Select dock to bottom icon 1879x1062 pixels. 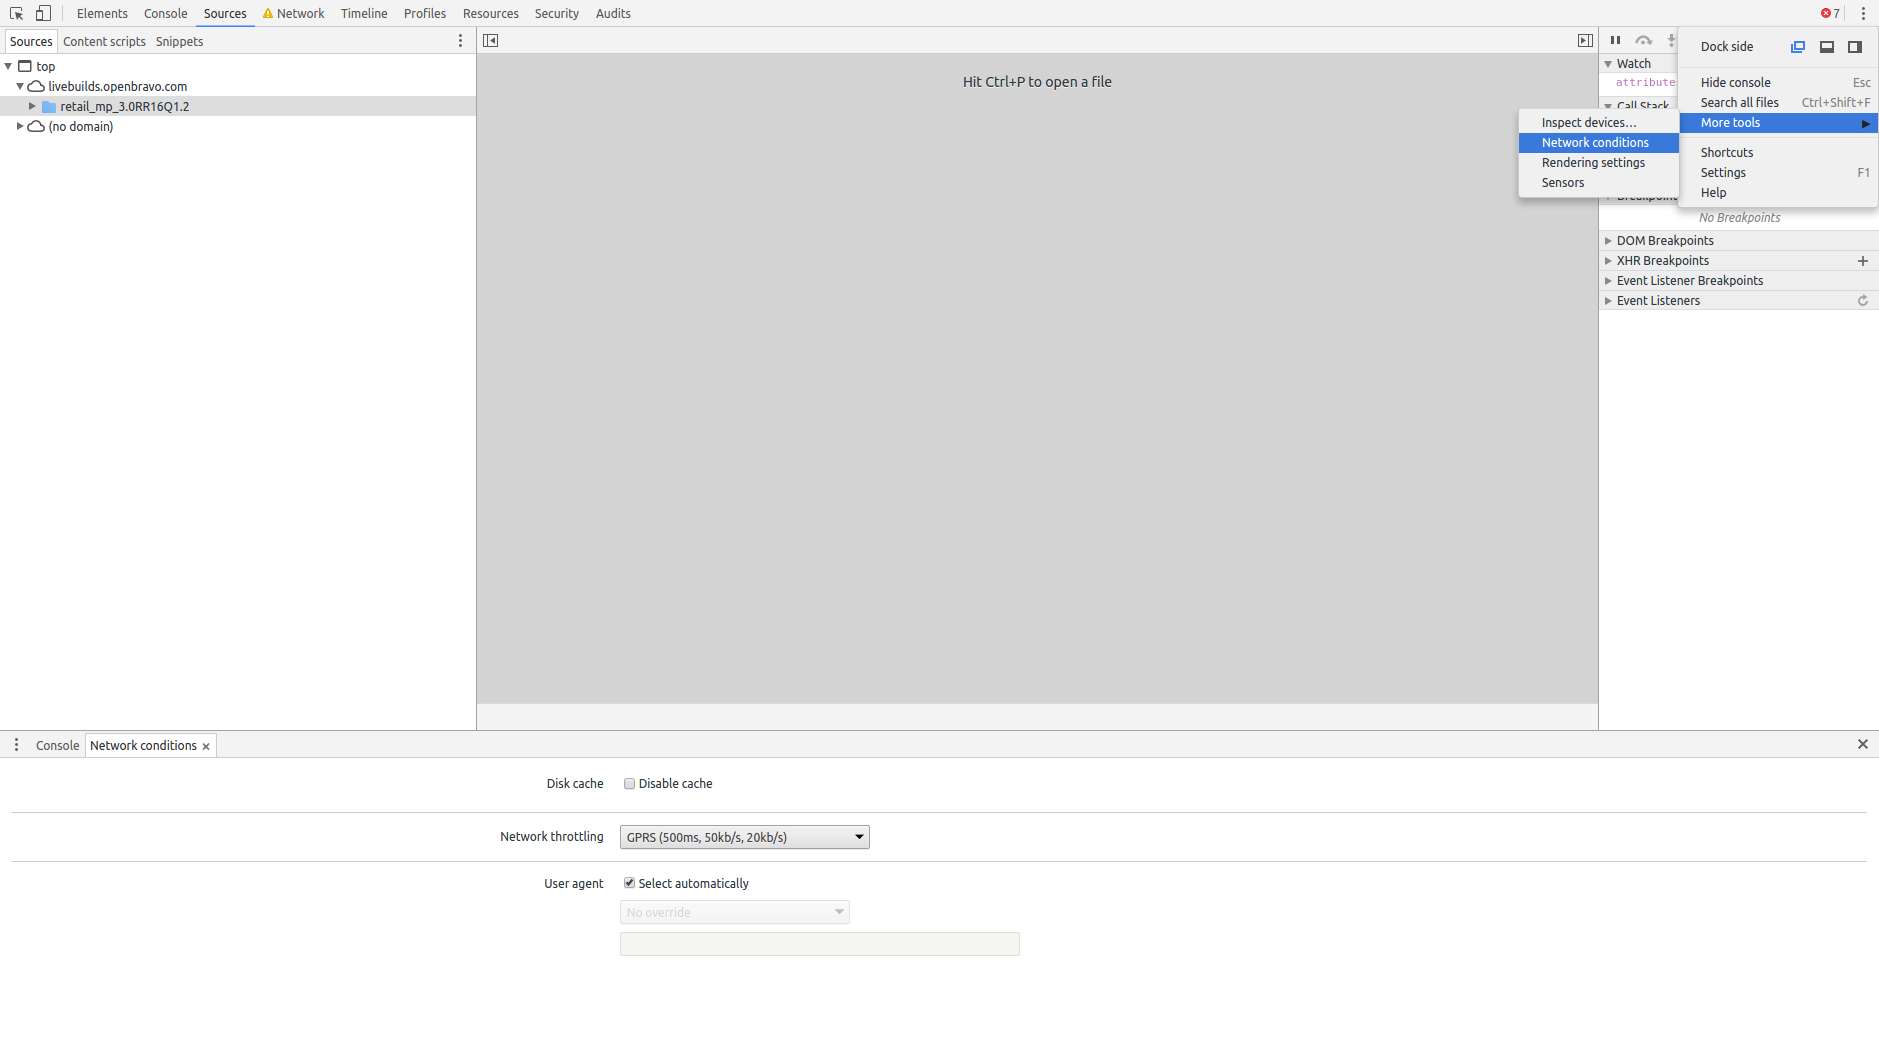1826,47
